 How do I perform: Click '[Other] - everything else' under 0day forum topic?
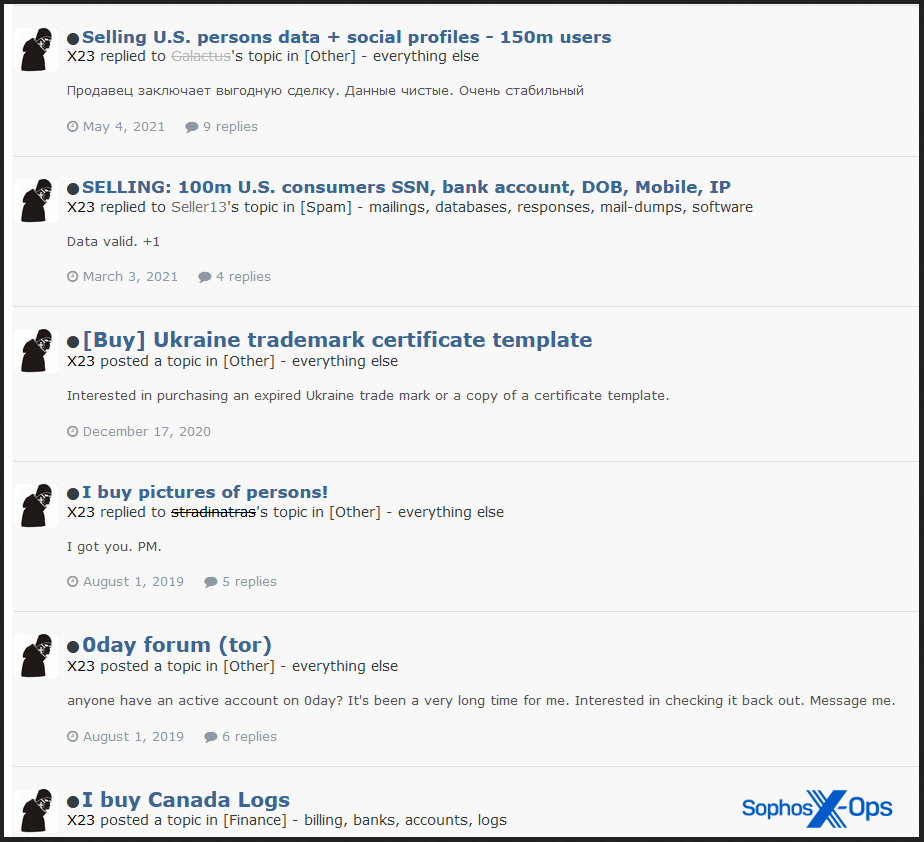pyautogui.click(x=311, y=666)
